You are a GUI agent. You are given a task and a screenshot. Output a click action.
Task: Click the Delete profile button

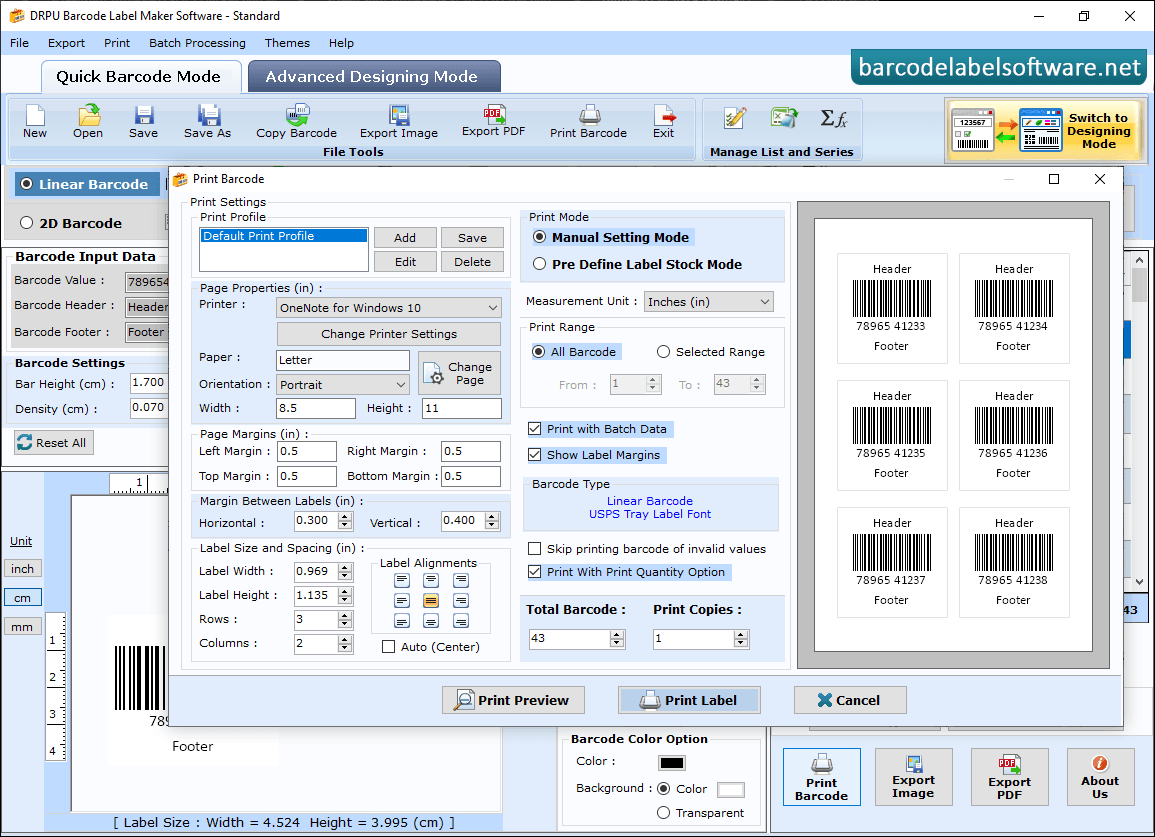(x=472, y=262)
